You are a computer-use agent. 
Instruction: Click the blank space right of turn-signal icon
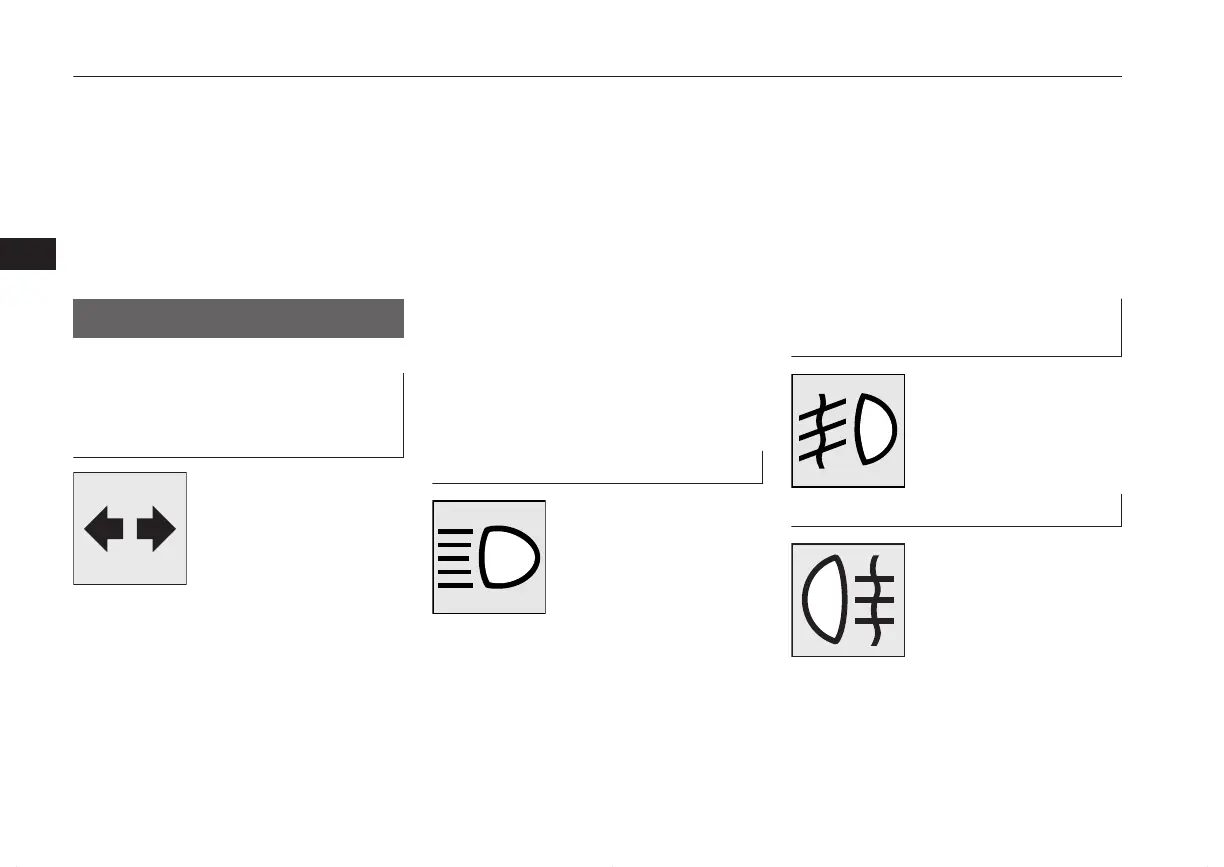click(296, 528)
